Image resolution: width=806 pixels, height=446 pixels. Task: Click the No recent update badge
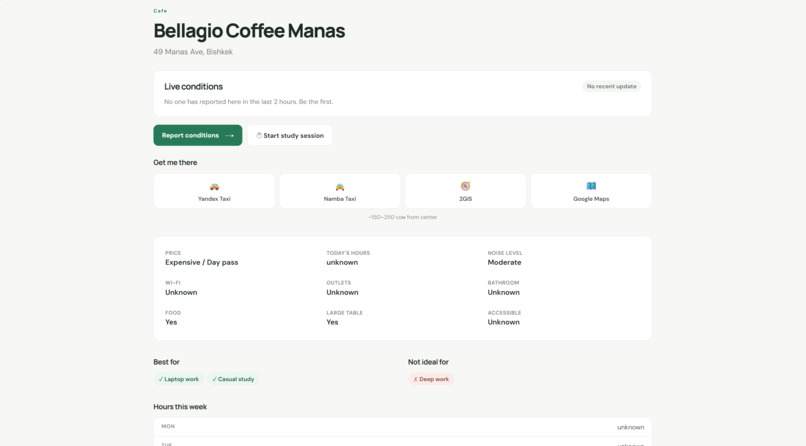(x=612, y=86)
